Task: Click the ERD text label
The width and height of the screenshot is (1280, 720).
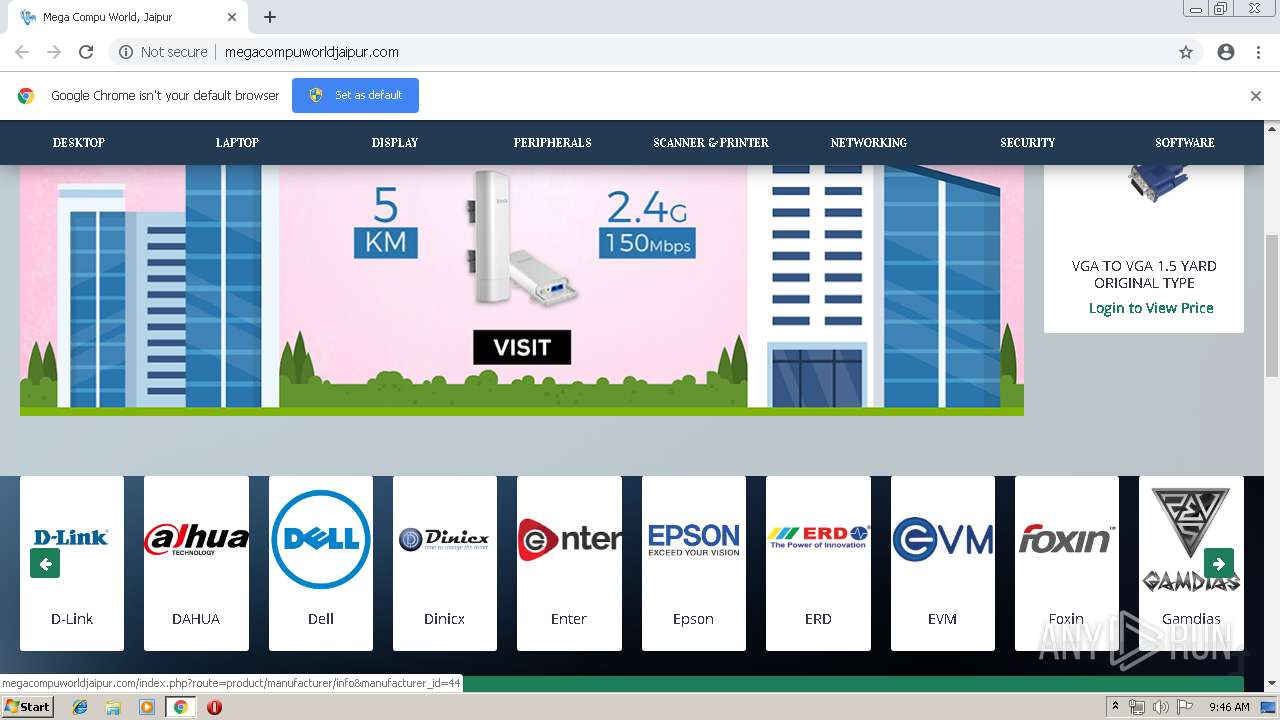Action: point(818,619)
